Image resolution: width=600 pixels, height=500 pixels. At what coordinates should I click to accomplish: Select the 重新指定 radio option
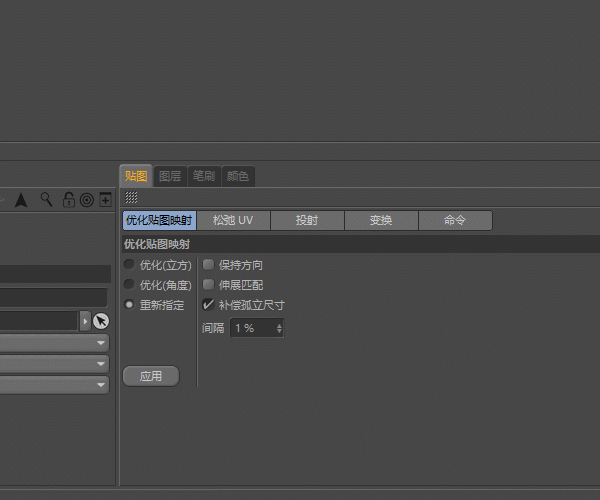coord(129,304)
